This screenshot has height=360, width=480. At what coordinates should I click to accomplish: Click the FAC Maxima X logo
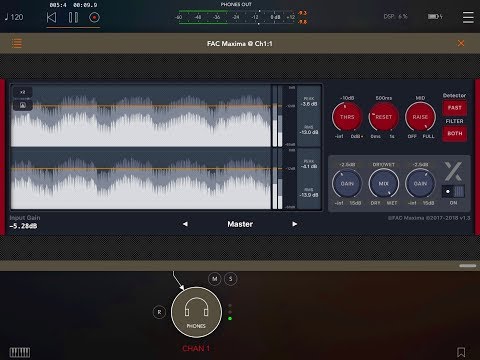(x=453, y=171)
